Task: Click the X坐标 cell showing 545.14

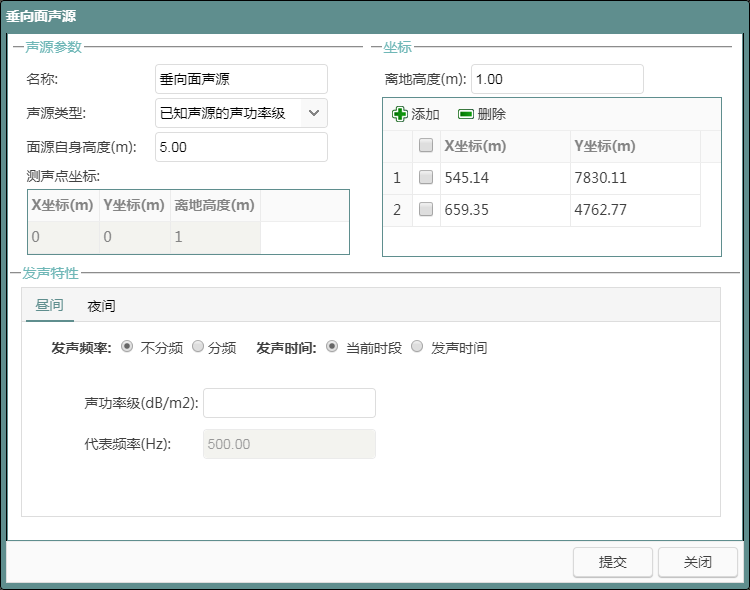Action: click(x=503, y=178)
